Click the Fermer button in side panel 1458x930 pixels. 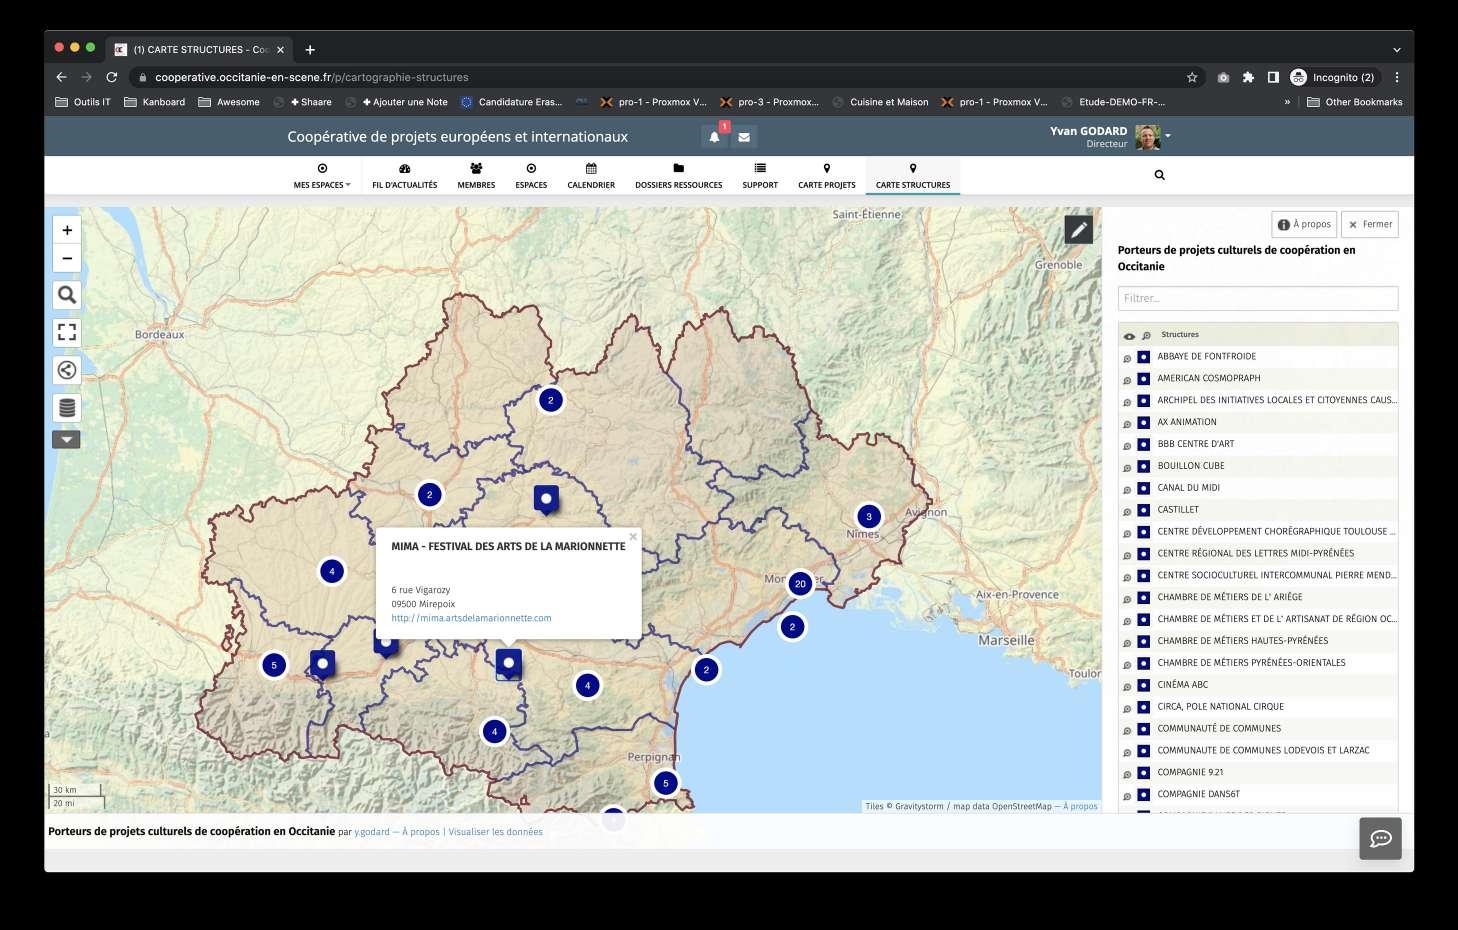[1369, 225]
